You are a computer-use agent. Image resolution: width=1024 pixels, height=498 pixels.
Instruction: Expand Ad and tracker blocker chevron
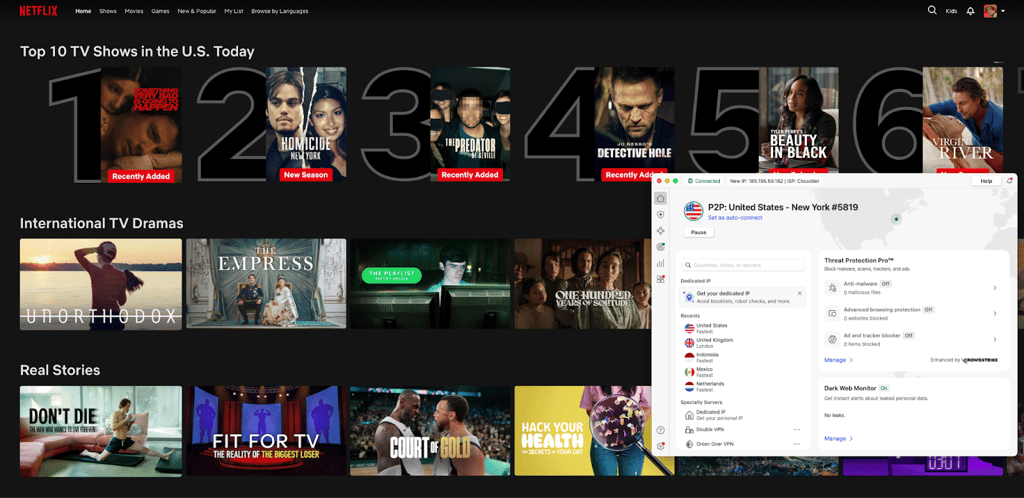pyautogui.click(x=995, y=339)
